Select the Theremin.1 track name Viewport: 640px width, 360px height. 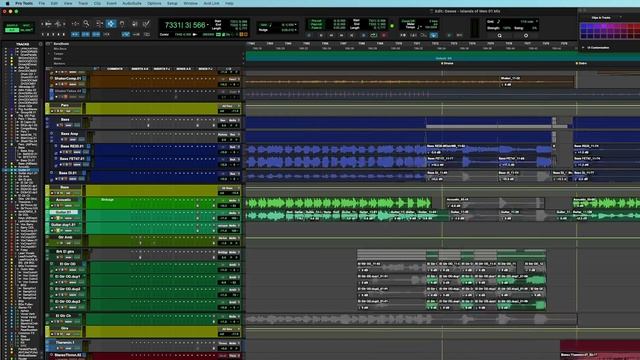64,342
